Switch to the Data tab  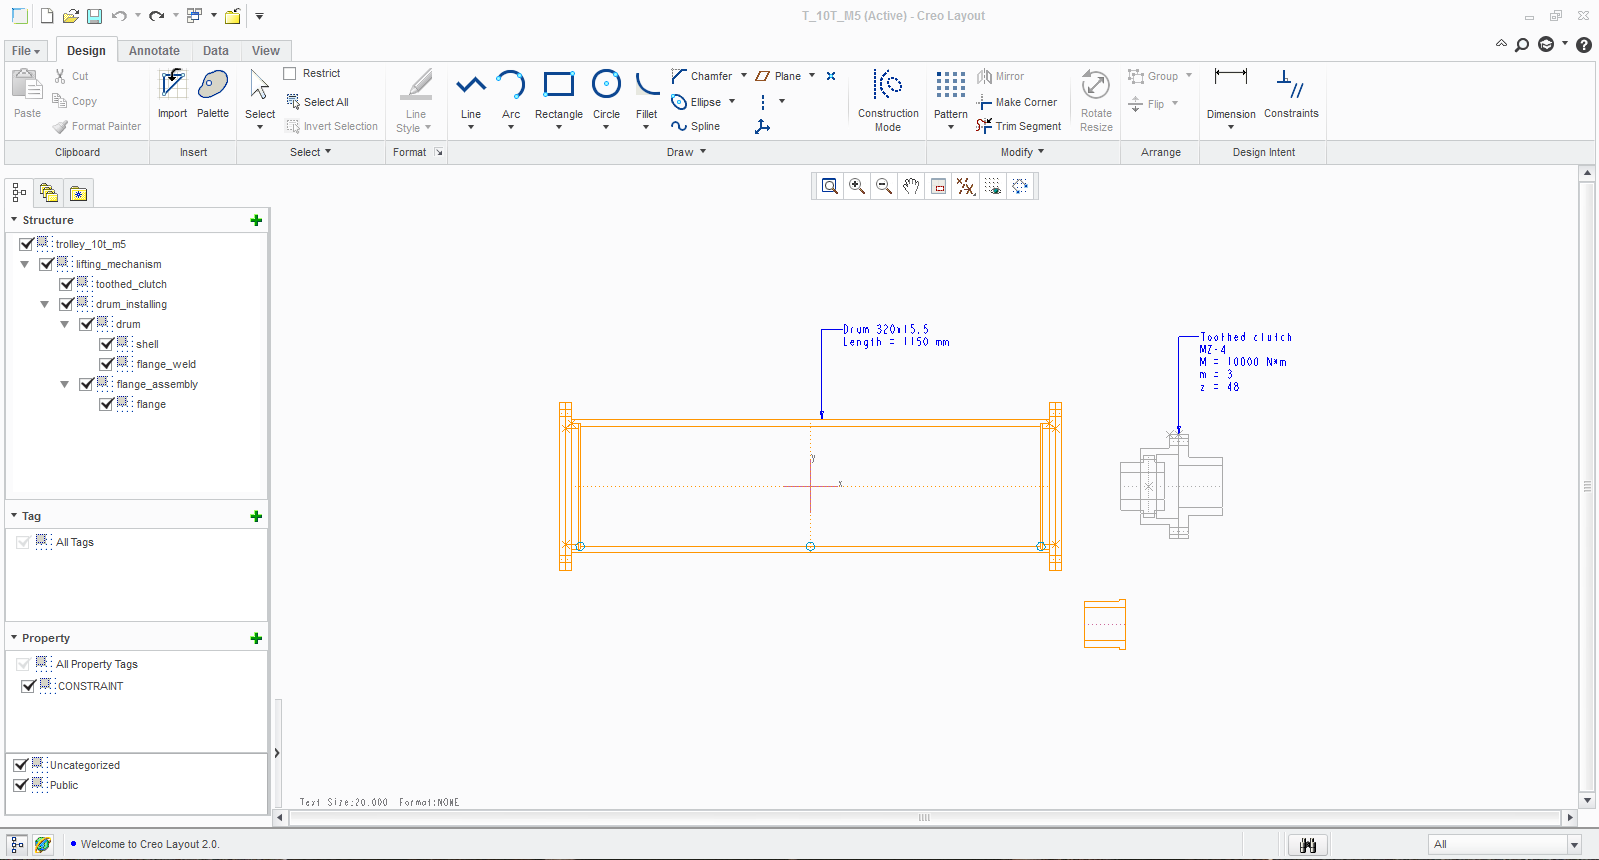216,51
